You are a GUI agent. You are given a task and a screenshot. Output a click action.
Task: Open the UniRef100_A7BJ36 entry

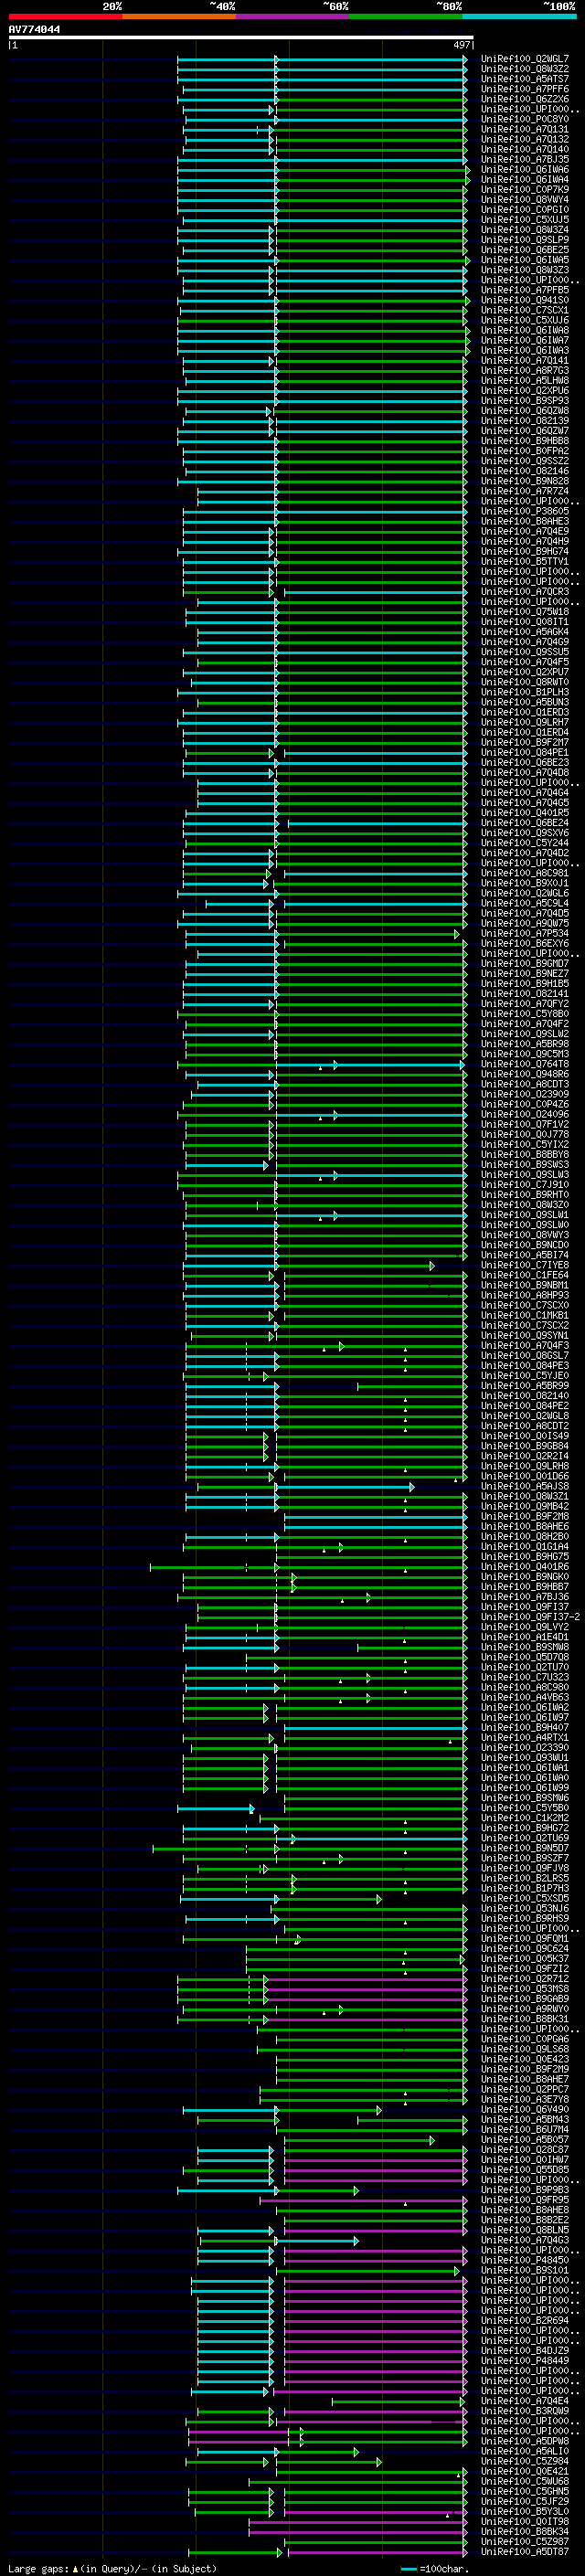click(524, 1597)
